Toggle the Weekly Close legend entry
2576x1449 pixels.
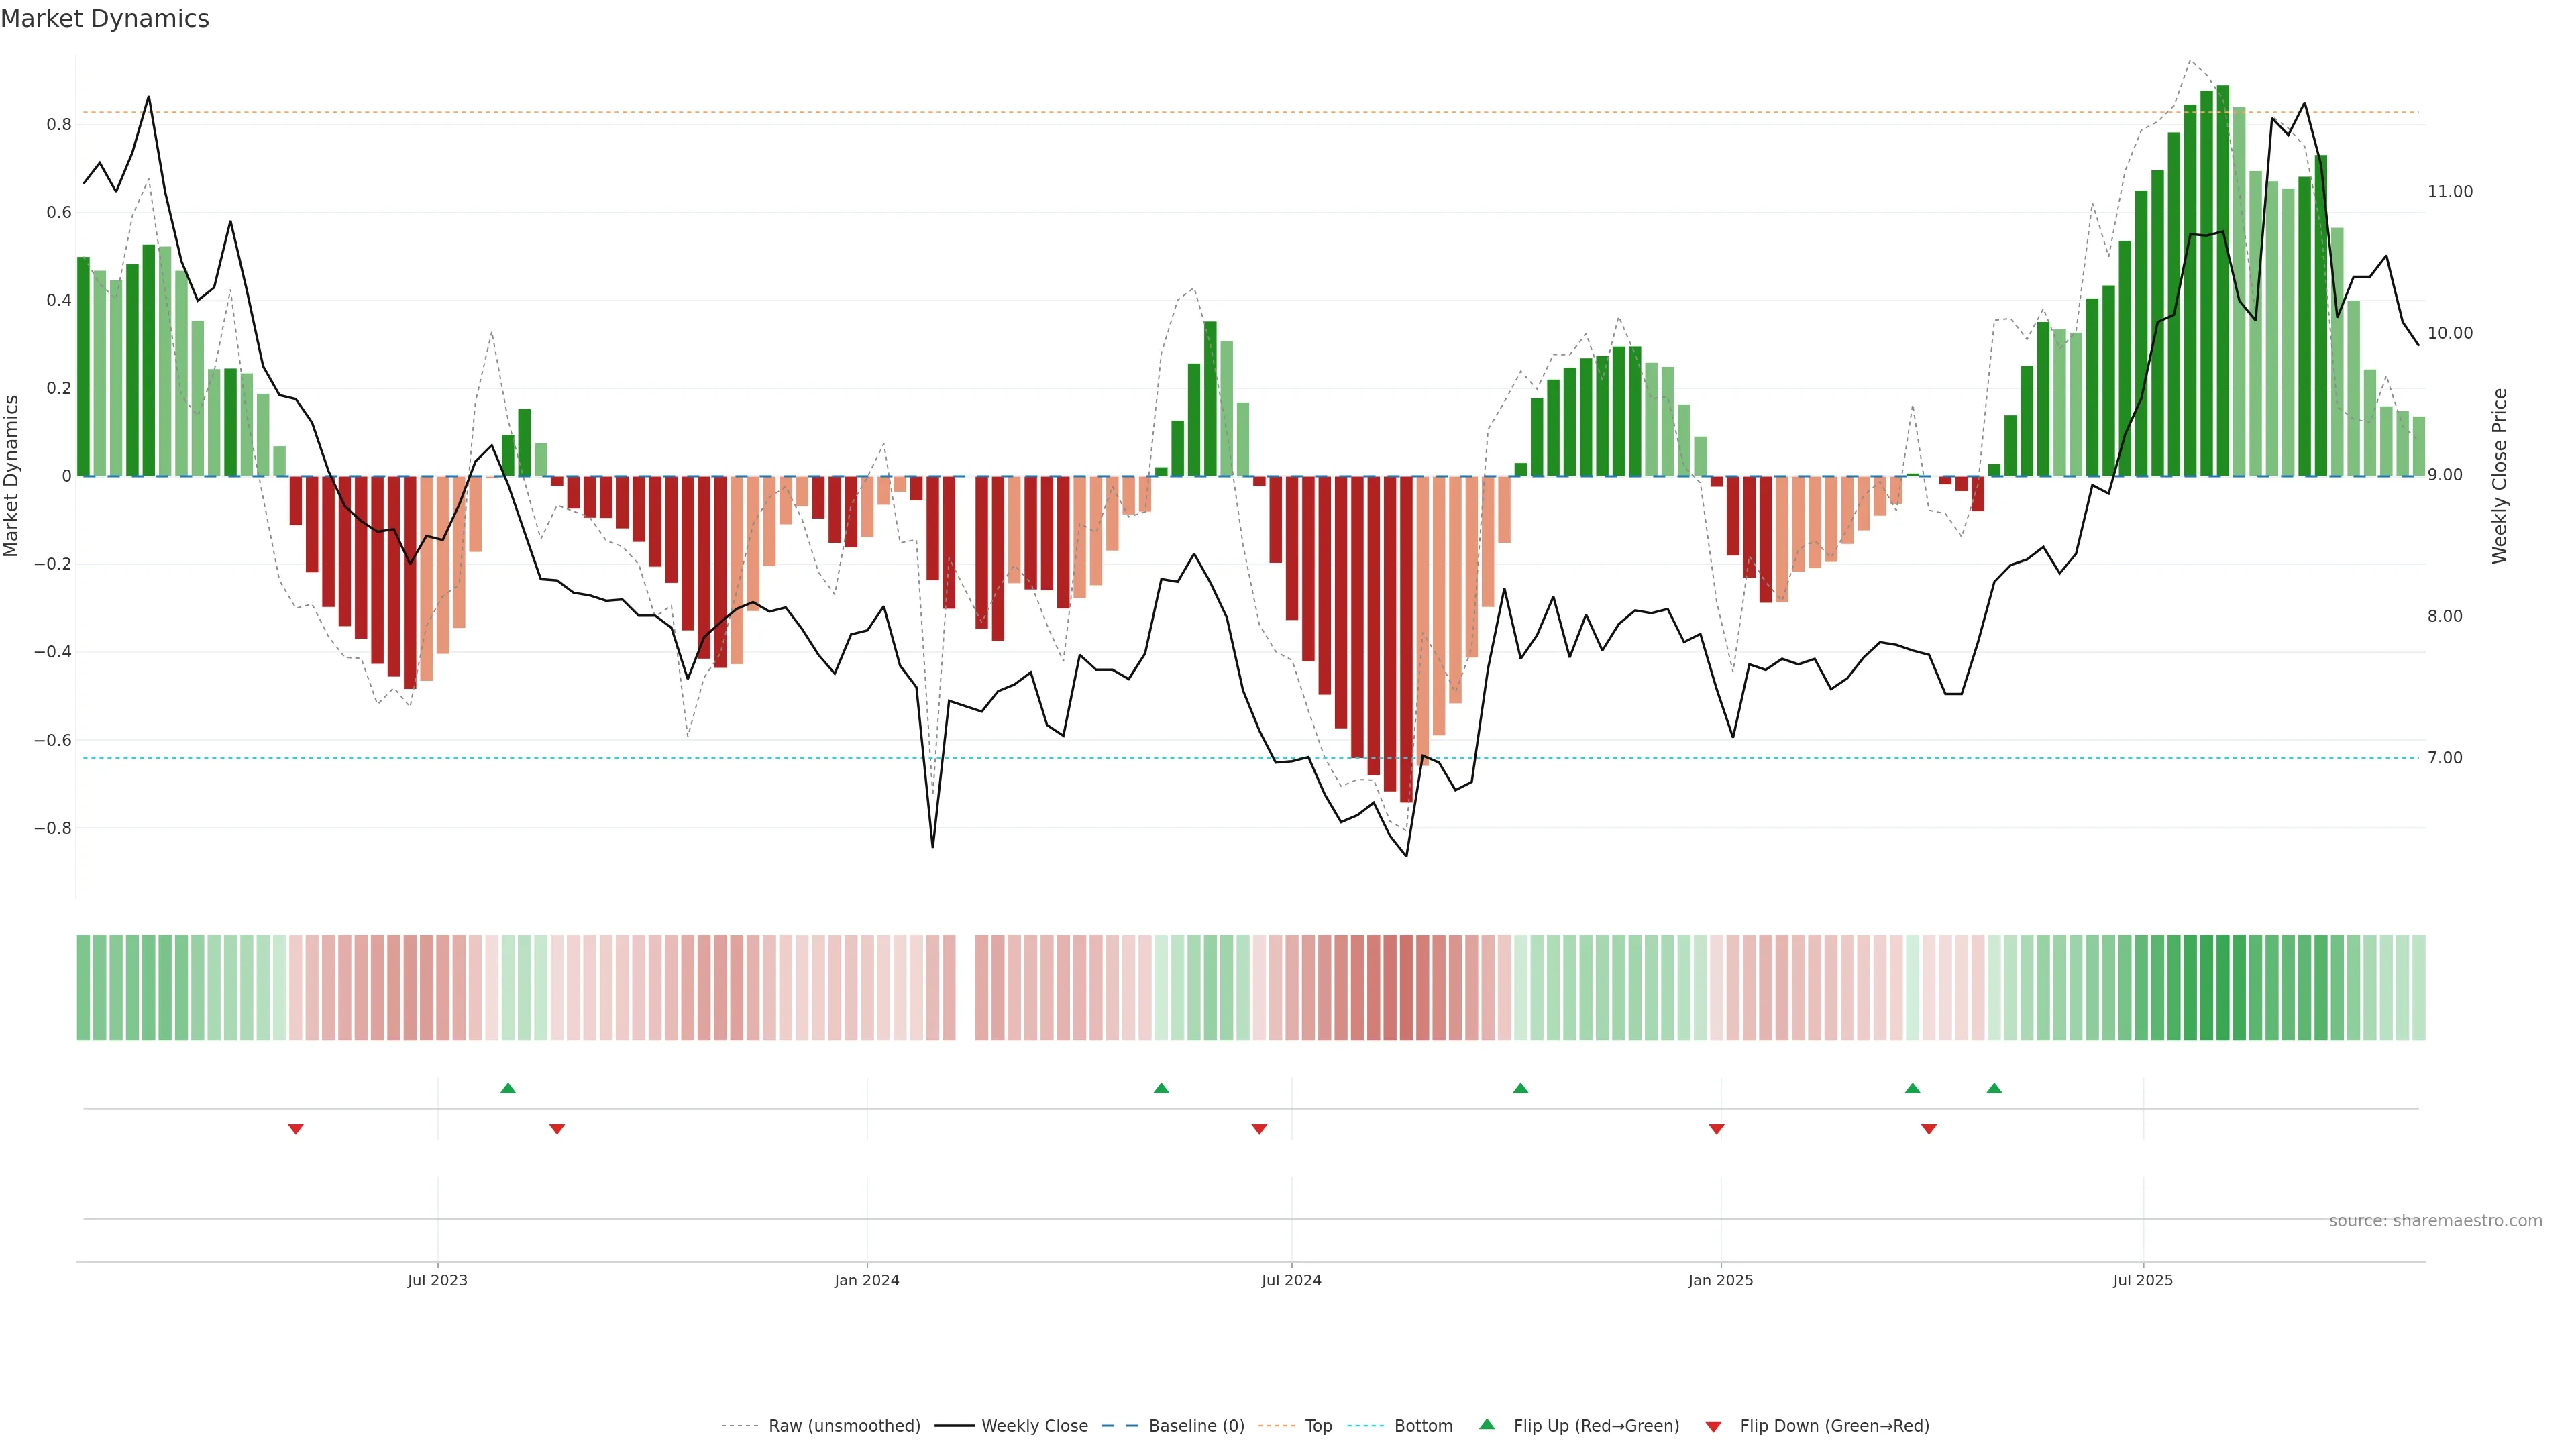tap(1034, 1426)
